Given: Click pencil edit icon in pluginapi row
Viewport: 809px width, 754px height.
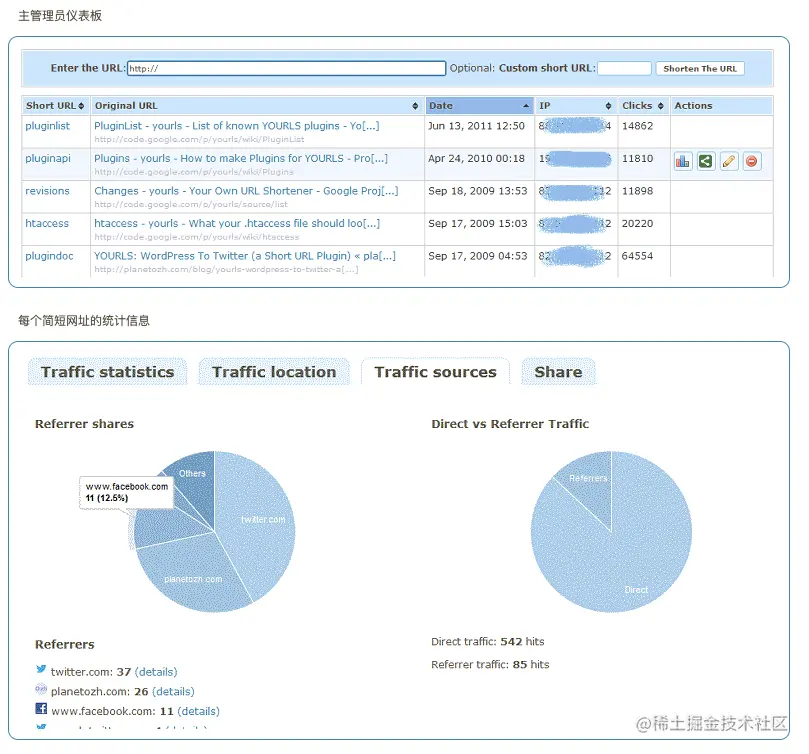Looking at the screenshot, I should (x=729, y=162).
